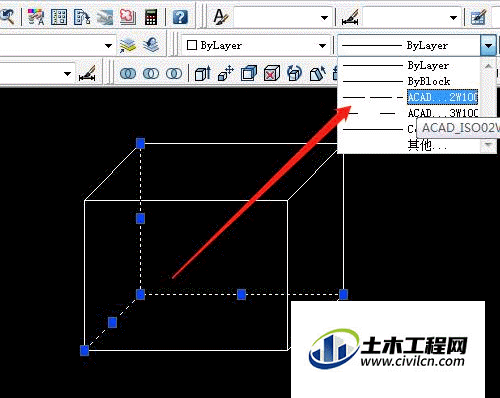Screen dimensions: 500x398
Task: Expand the text style dropdown
Action: pyautogui.click(x=324, y=18)
